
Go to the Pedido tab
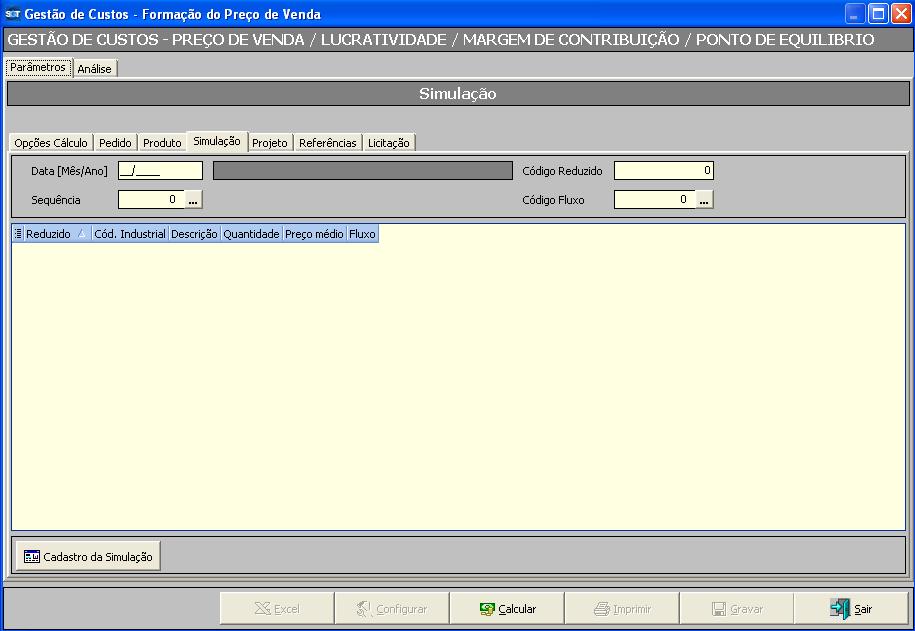[115, 143]
